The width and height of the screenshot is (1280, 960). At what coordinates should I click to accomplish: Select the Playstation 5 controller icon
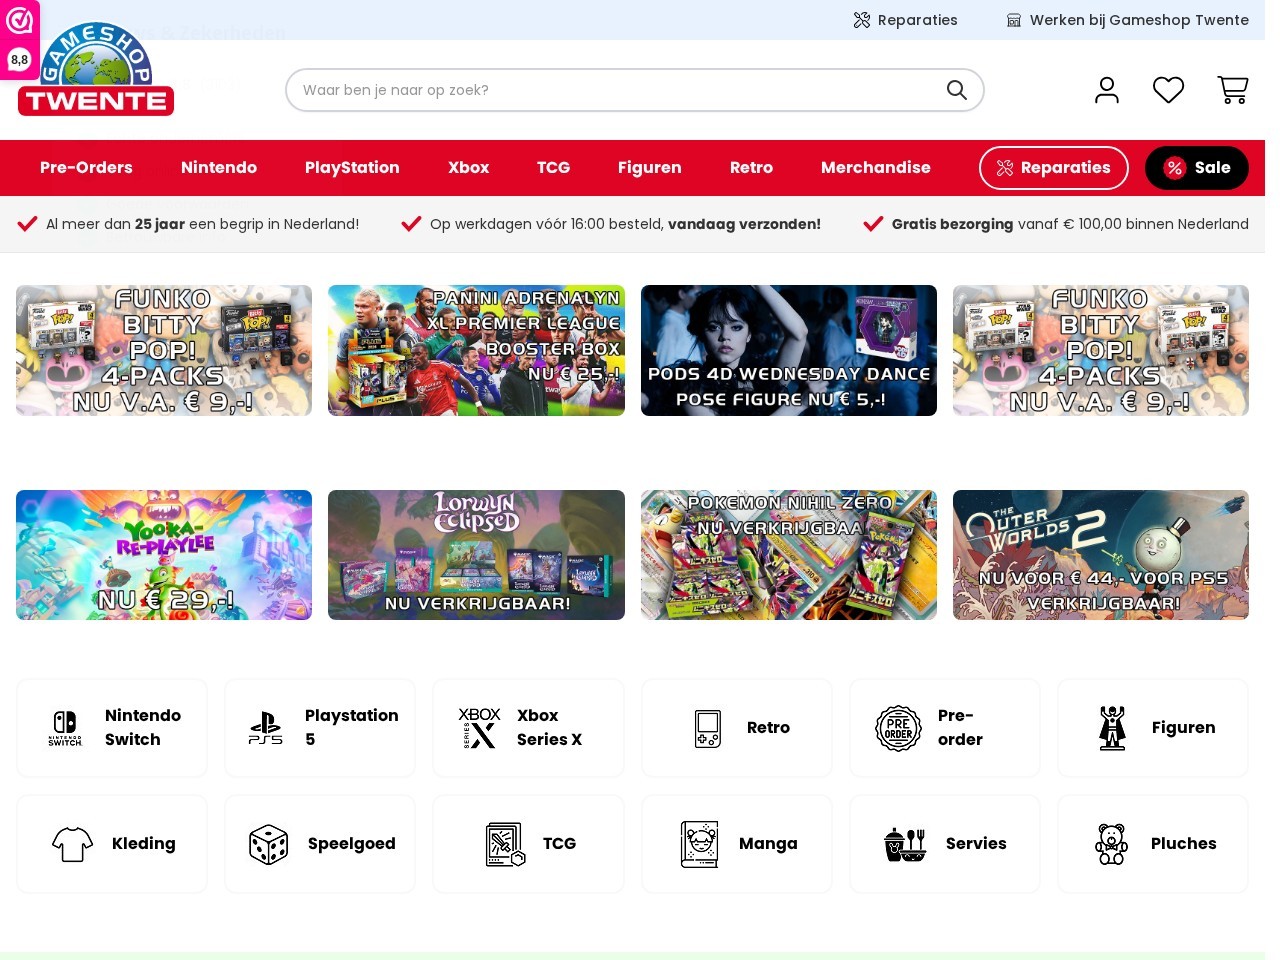265,728
